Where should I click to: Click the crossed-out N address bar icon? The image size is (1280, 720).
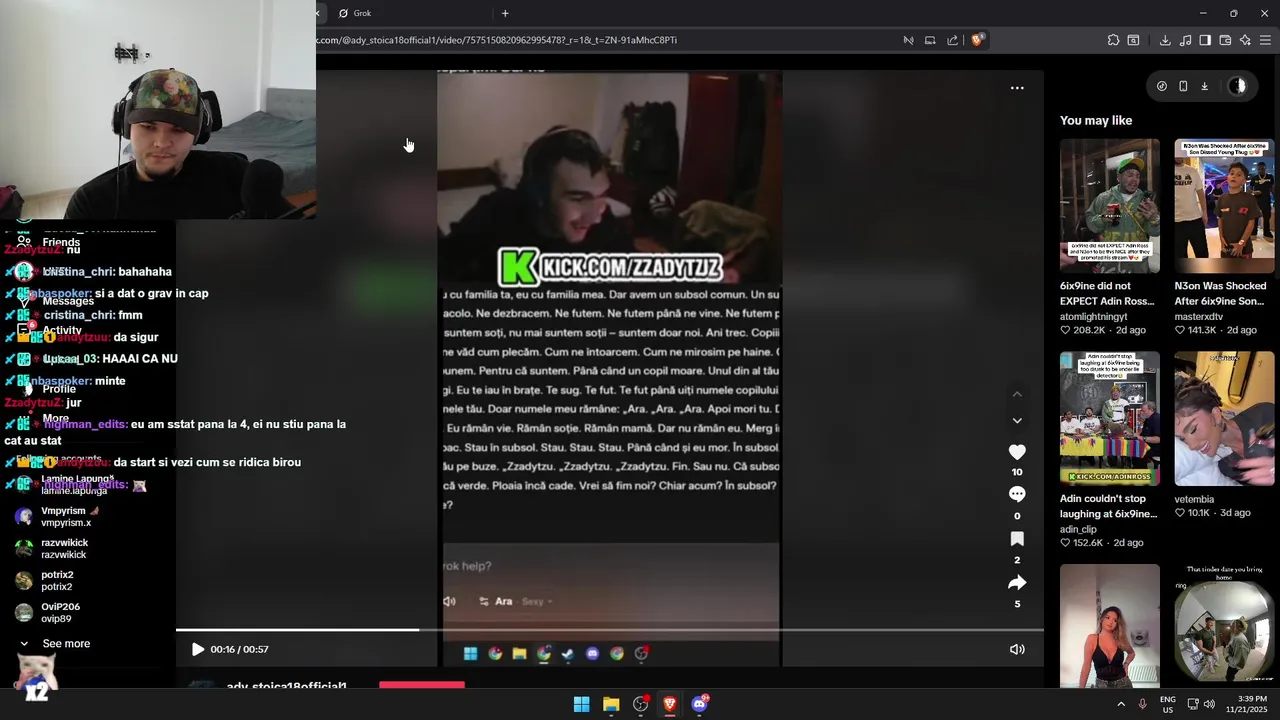[x=908, y=40]
